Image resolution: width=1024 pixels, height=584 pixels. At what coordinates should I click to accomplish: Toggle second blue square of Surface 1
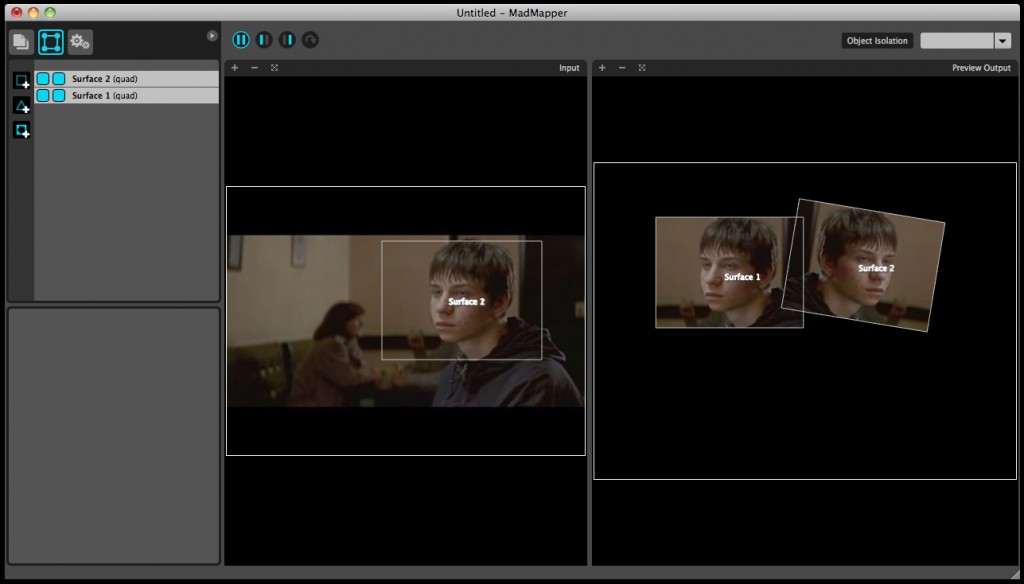[x=59, y=95]
